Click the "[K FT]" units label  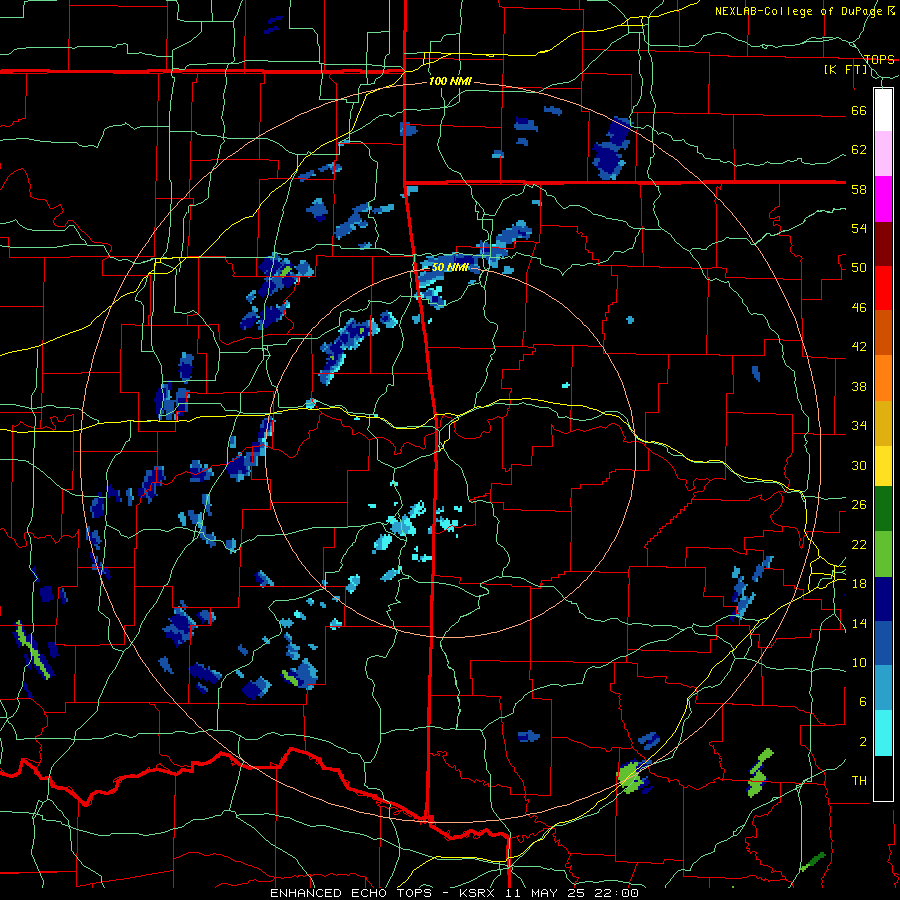(845, 70)
